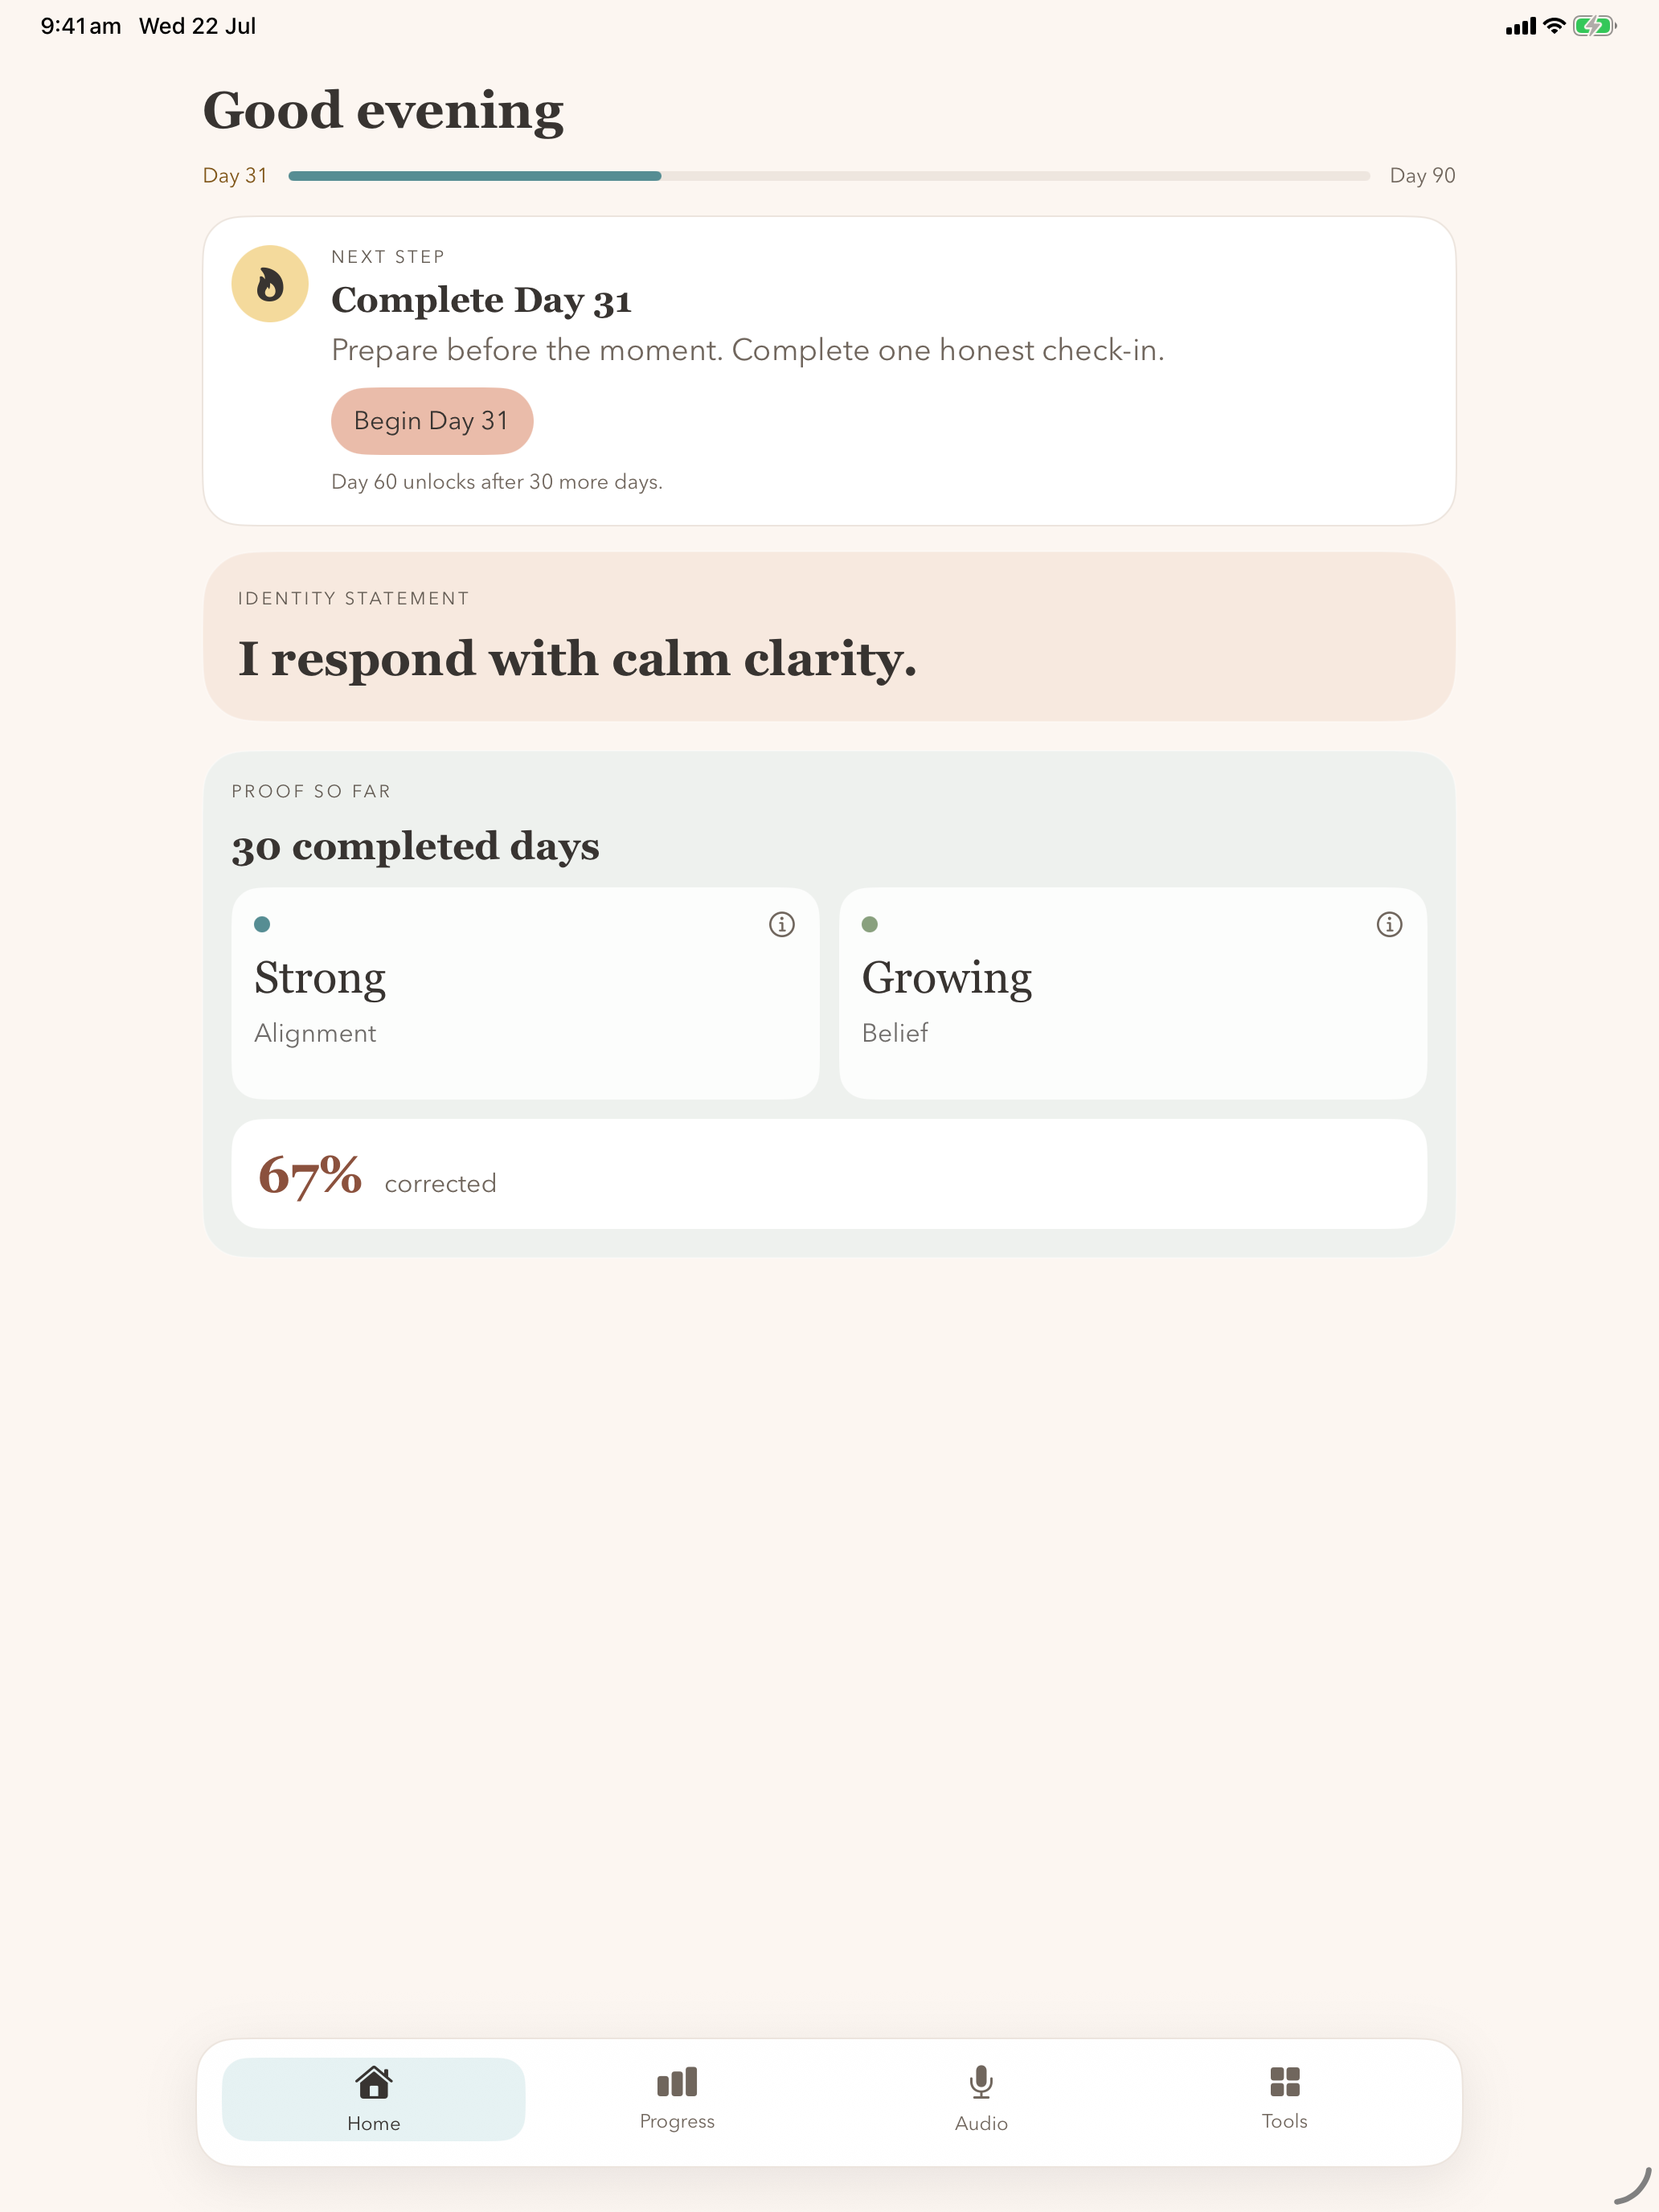The image size is (1659, 2212).
Task: Tap the 30 completed days heading
Action: [415, 847]
